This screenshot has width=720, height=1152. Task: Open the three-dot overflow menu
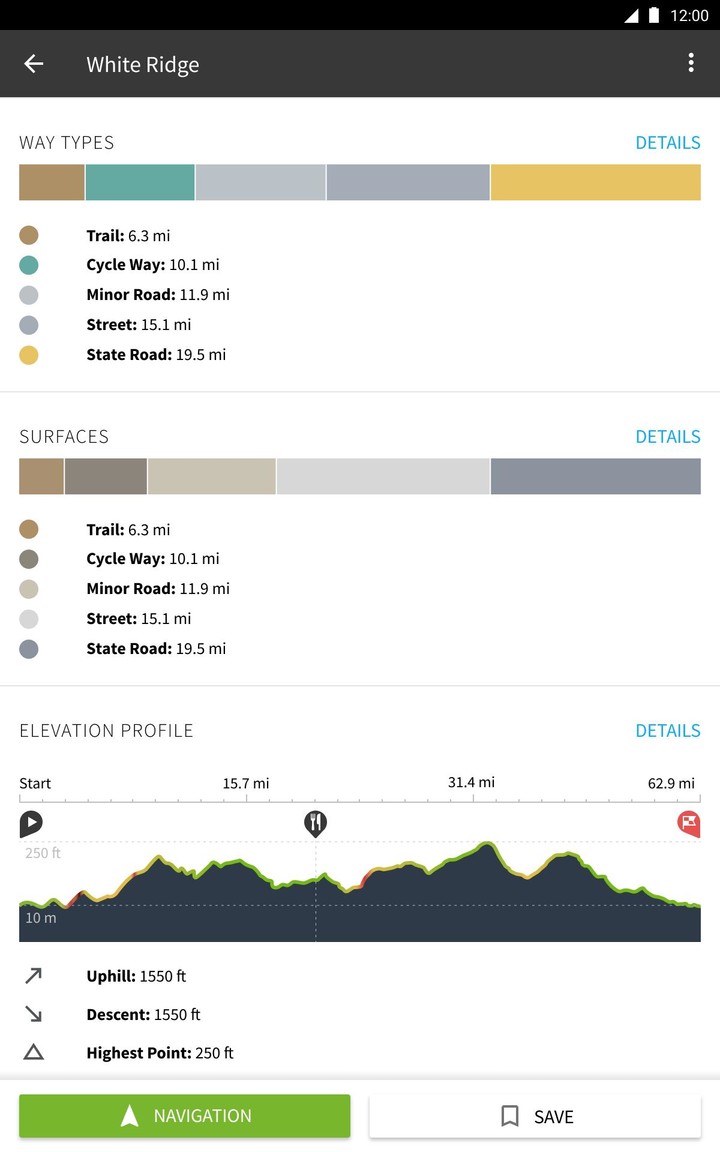tap(690, 64)
